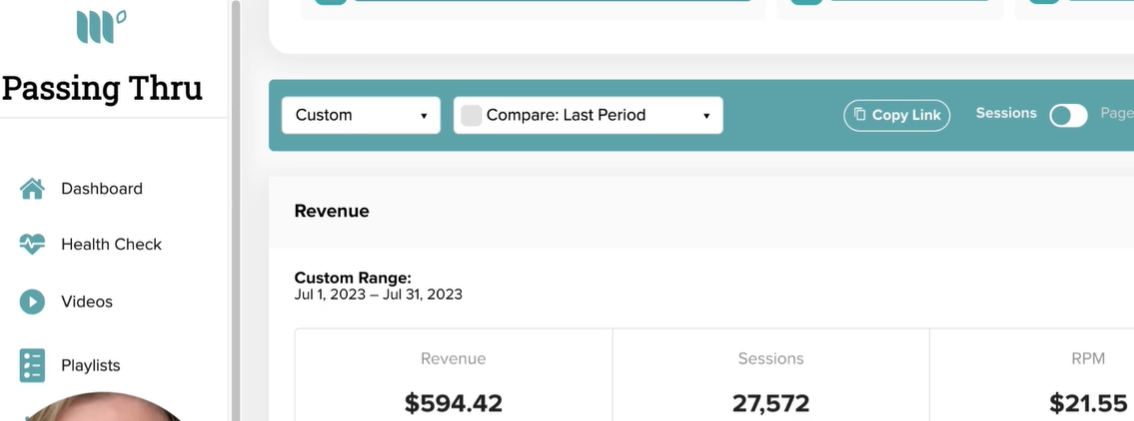Viewport: 1134px width, 421px height.
Task: Click the Copy Link button
Action: (897, 115)
